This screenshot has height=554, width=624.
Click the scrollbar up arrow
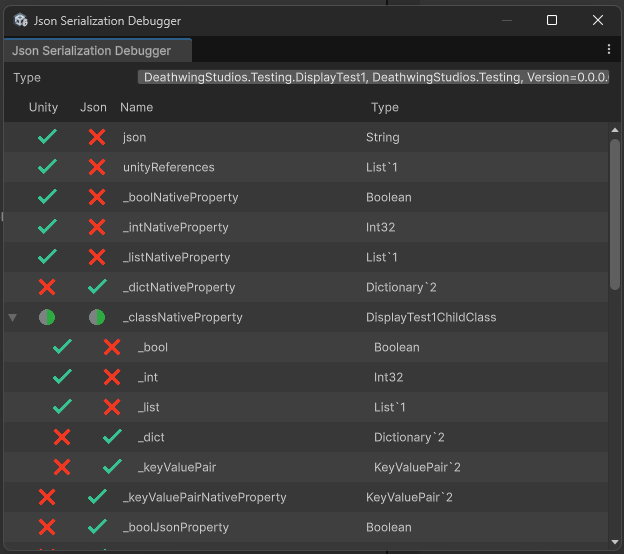click(615, 130)
